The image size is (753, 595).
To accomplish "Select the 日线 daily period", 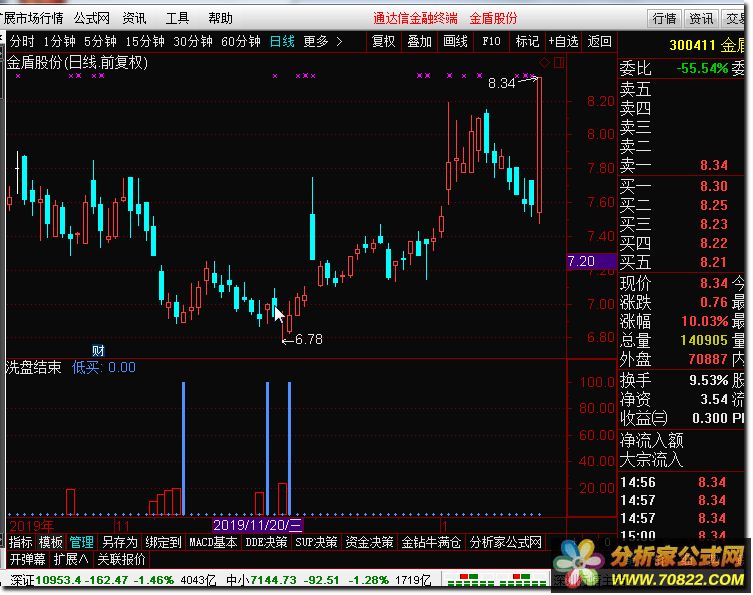I will point(282,42).
